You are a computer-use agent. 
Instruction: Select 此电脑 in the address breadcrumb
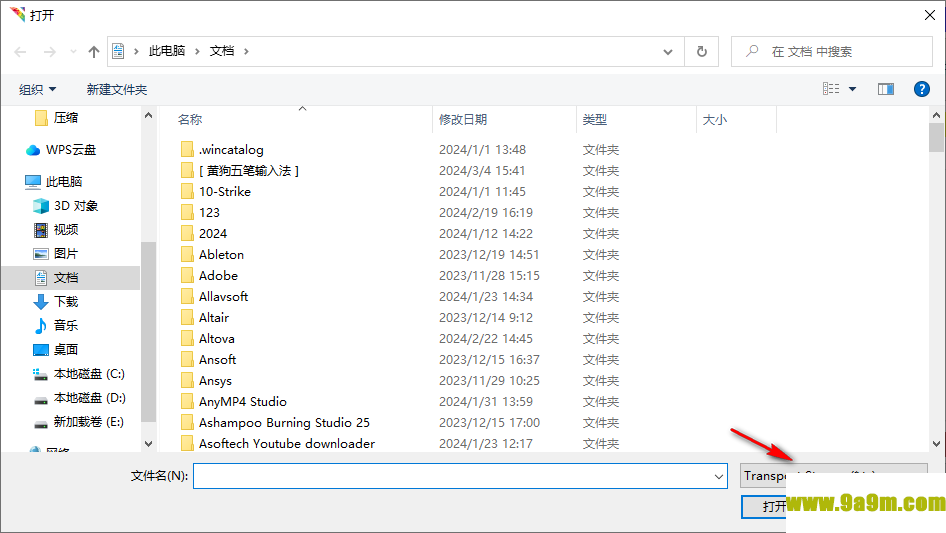(167, 51)
